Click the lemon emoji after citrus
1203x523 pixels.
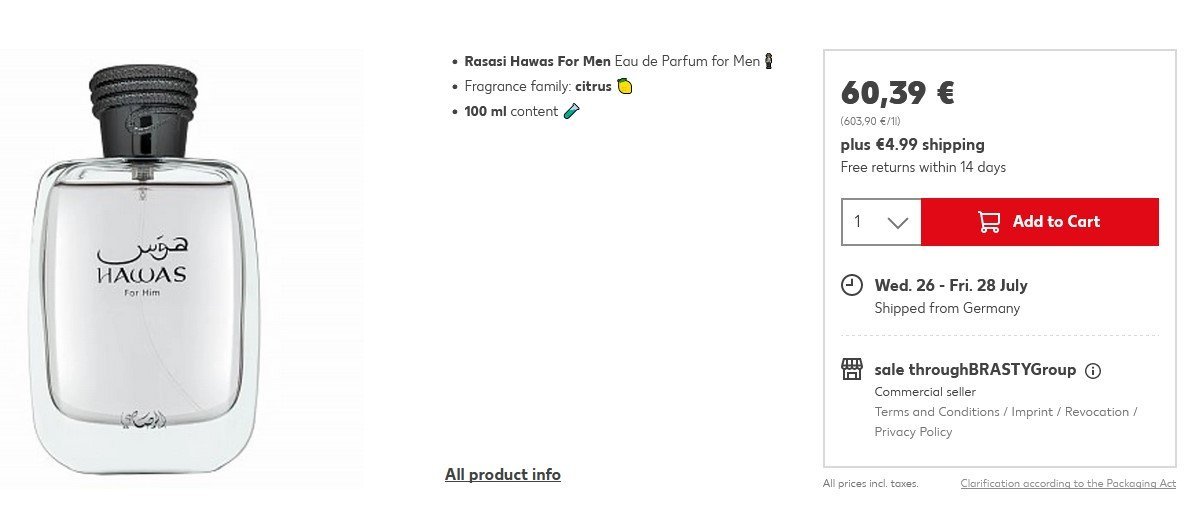(x=625, y=87)
